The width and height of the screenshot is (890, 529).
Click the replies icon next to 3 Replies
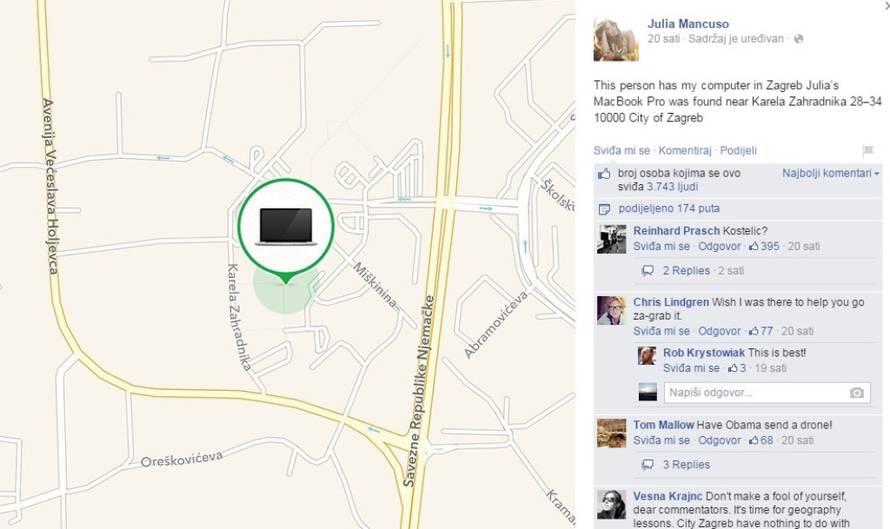click(x=647, y=465)
